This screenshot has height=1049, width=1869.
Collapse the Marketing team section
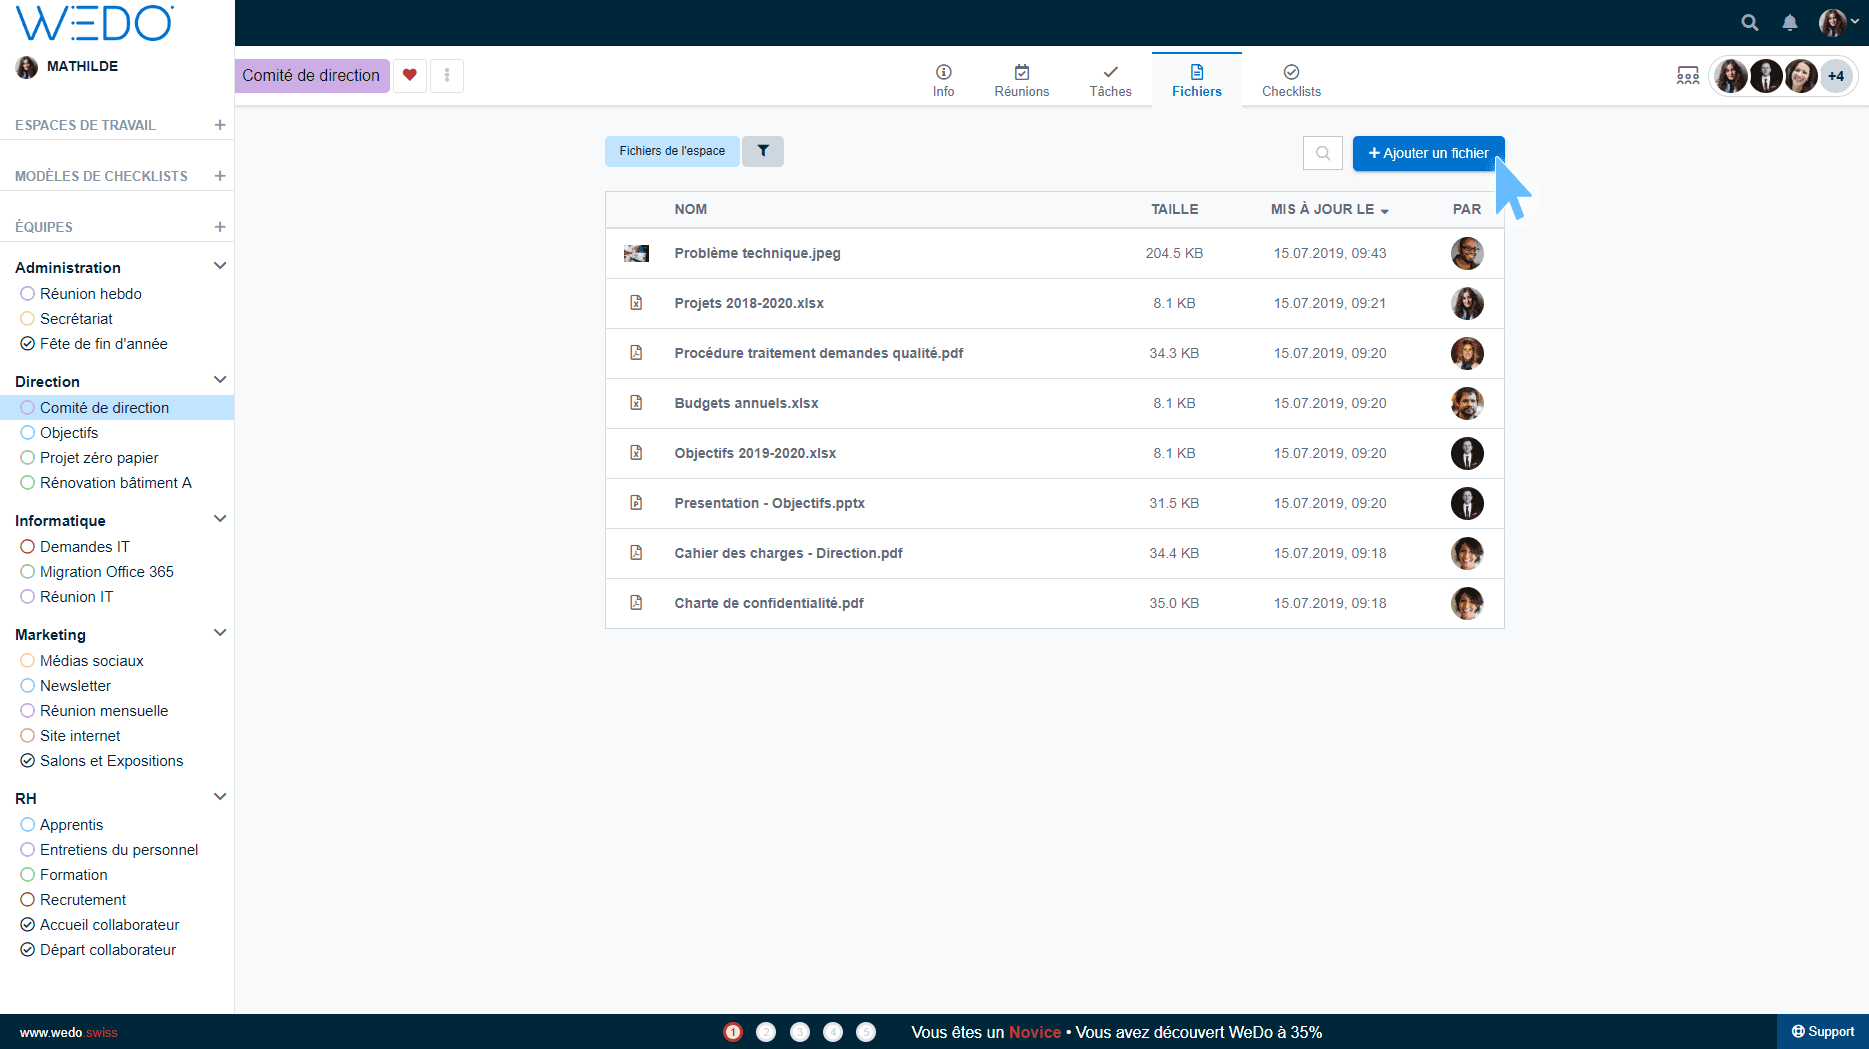(x=220, y=633)
